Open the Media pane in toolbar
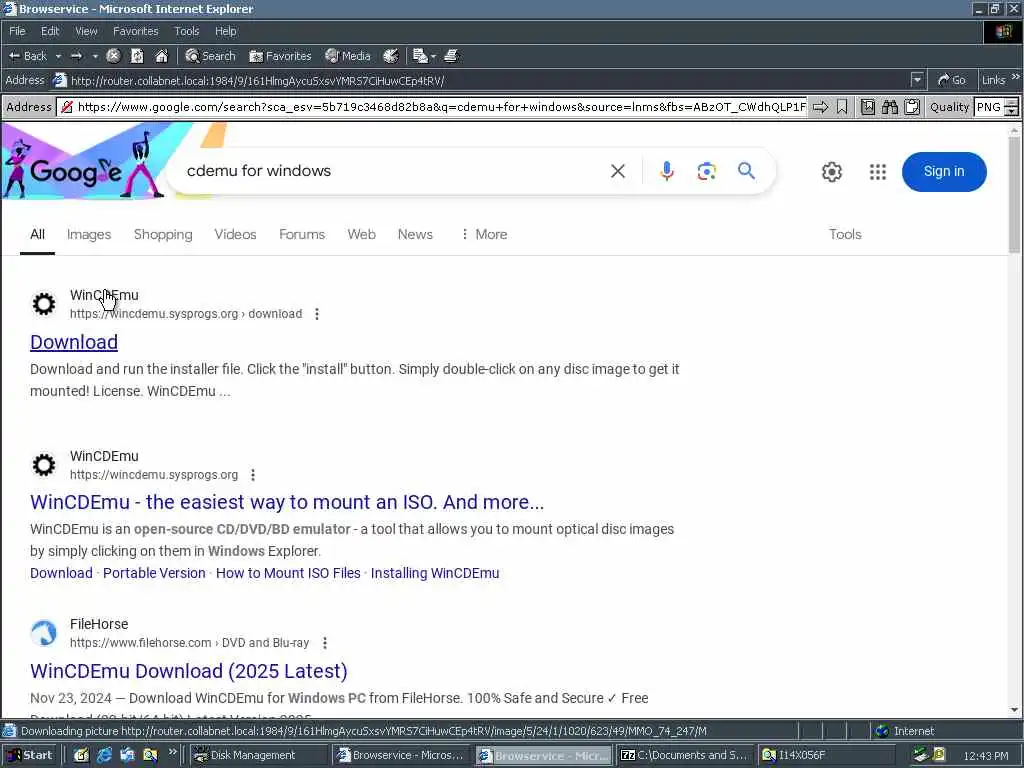The width and height of the screenshot is (1024, 768). [348, 56]
